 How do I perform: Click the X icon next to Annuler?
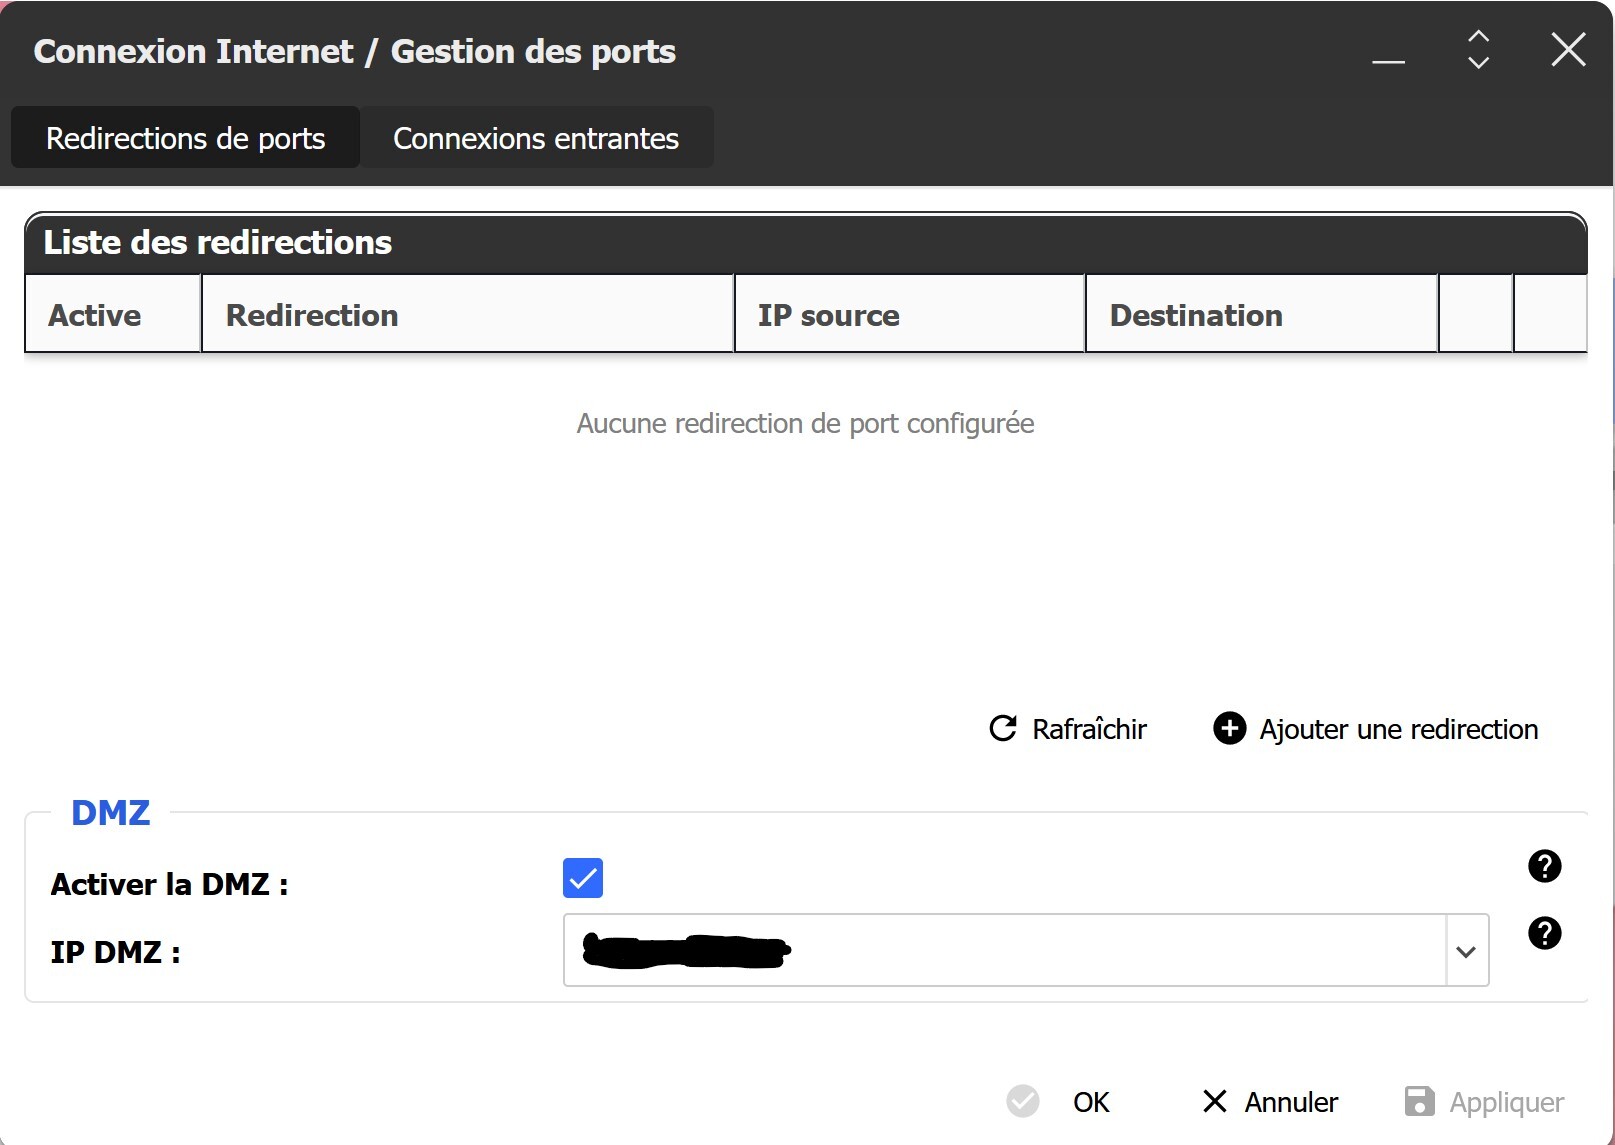(x=1214, y=1101)
